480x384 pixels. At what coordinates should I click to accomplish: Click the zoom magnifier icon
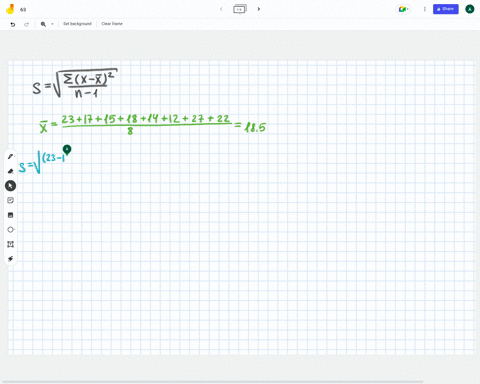click(43, 24)
